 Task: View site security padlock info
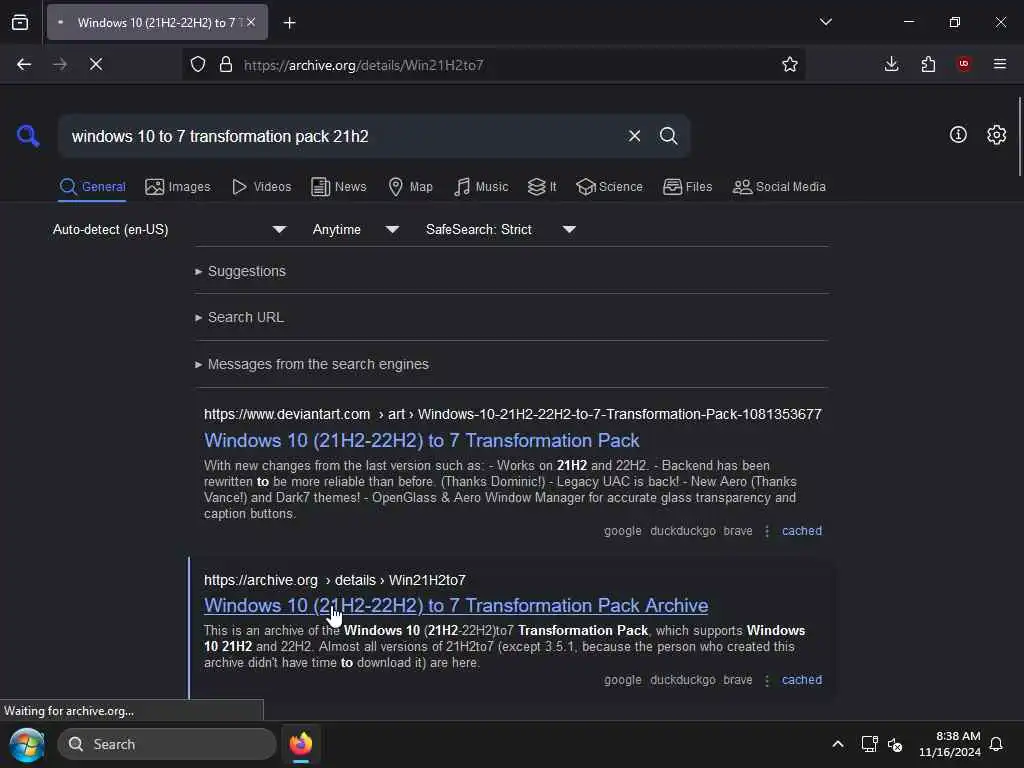pos(226,64)
